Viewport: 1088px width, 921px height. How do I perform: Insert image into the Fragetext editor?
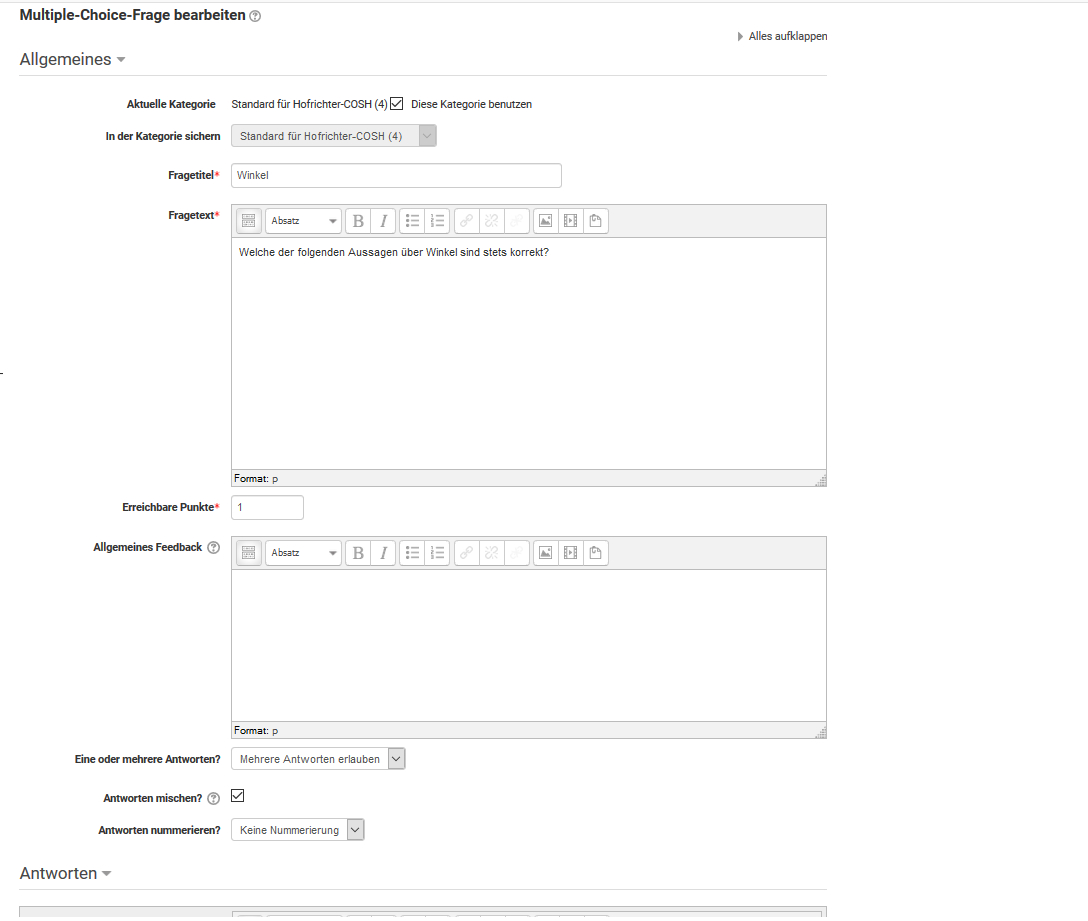pos(545,221)
